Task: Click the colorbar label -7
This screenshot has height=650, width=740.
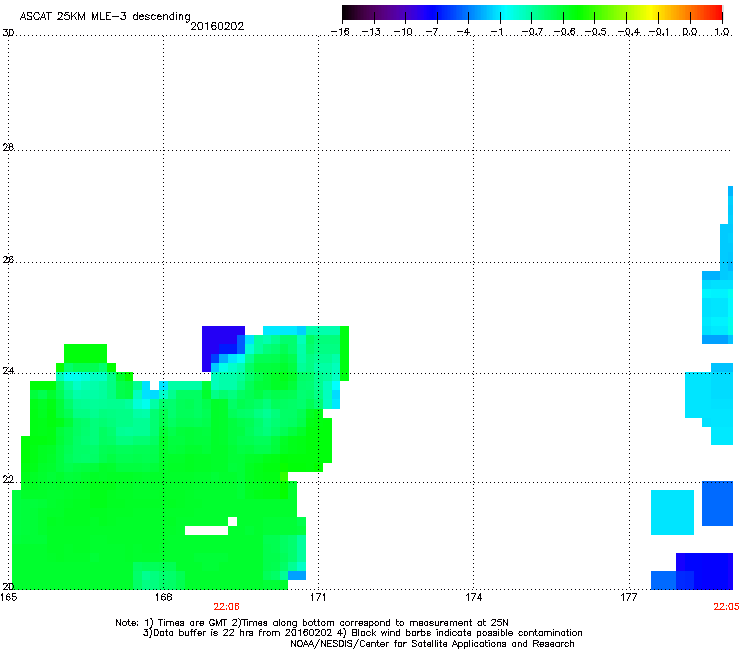Action: click(432, 32)
